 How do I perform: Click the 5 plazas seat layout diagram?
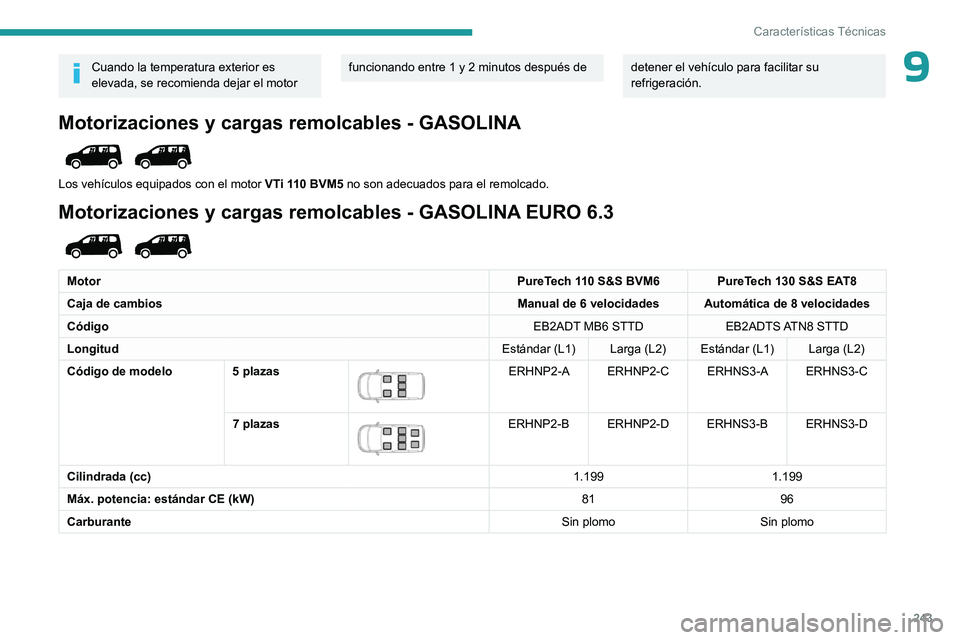coord(392,386)
